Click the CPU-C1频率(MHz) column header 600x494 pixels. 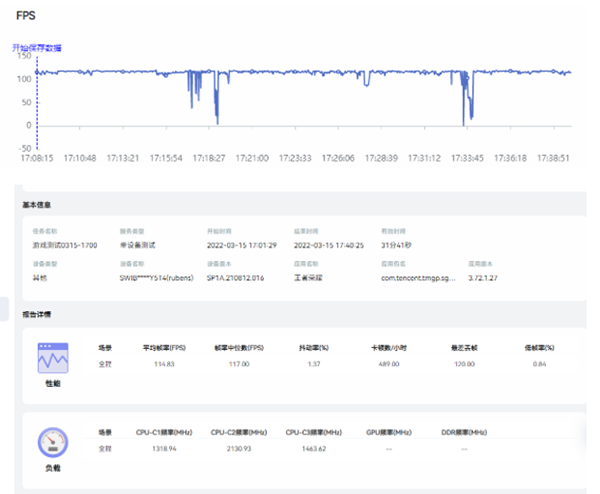point(158,431)
